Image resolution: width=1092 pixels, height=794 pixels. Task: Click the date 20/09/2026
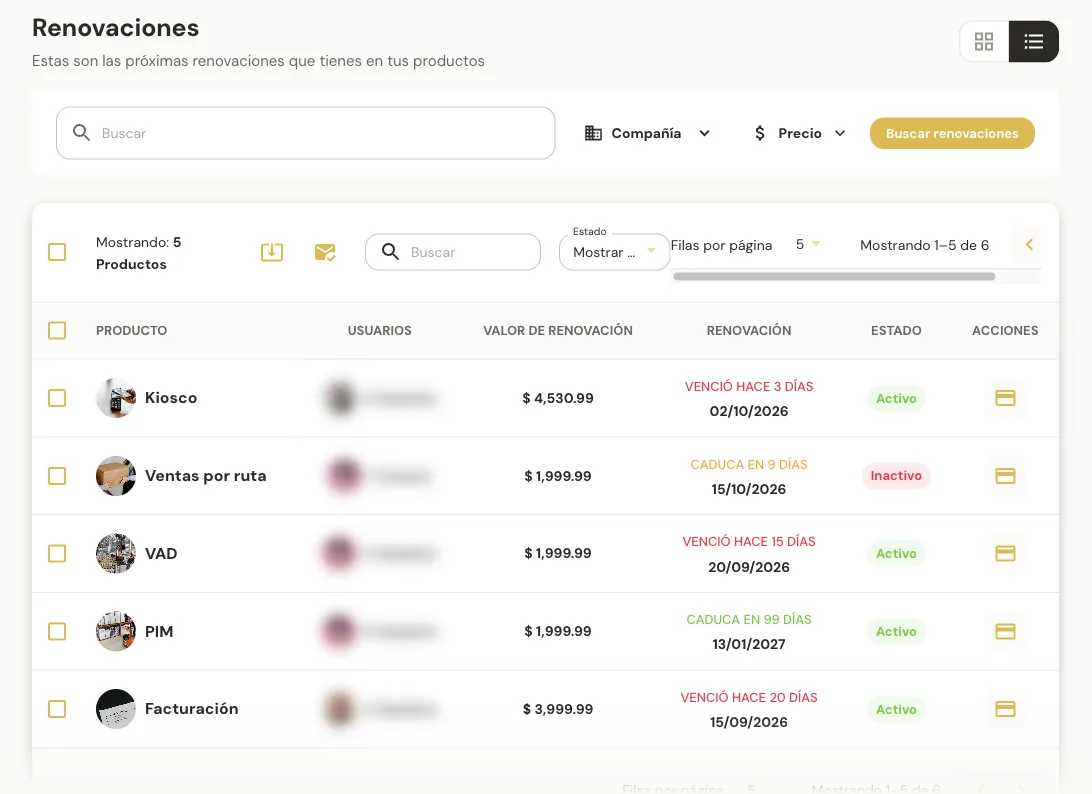(749, 567)
